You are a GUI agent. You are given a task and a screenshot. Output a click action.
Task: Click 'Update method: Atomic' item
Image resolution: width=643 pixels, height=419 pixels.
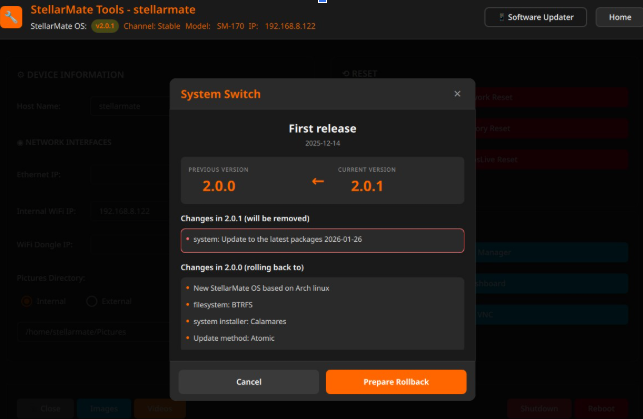pos(234,338)
